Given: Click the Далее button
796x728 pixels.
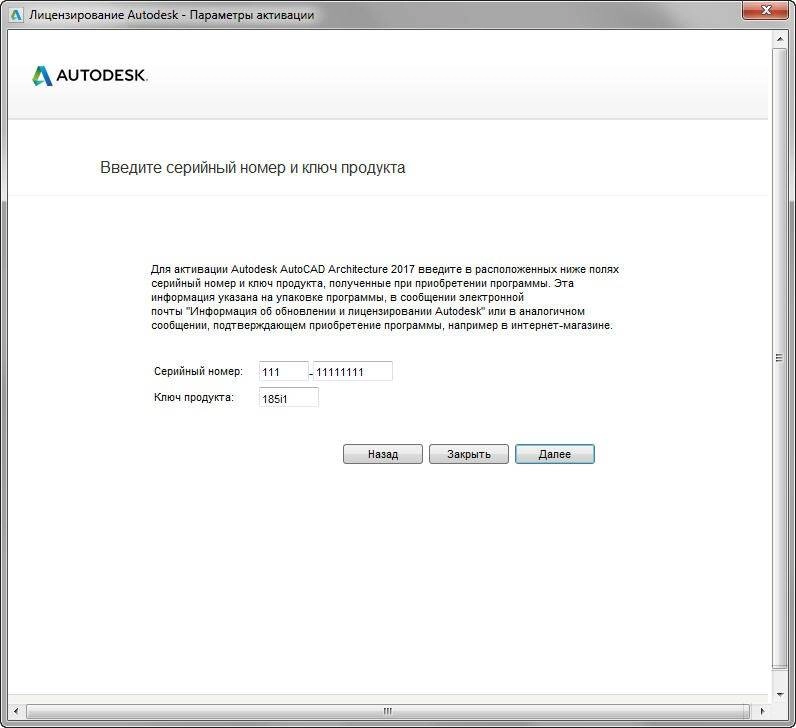Looking at the screenshot, I should [x=554, y=454].
